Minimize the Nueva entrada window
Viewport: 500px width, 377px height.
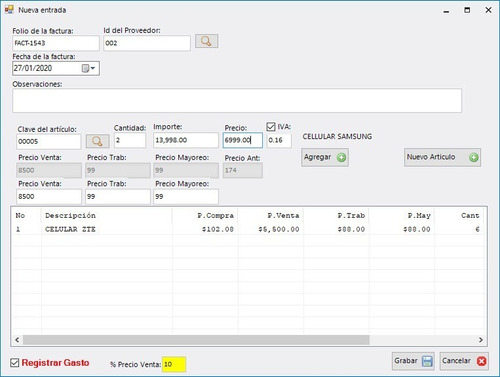pyautogui.click(x=446, y=10)
